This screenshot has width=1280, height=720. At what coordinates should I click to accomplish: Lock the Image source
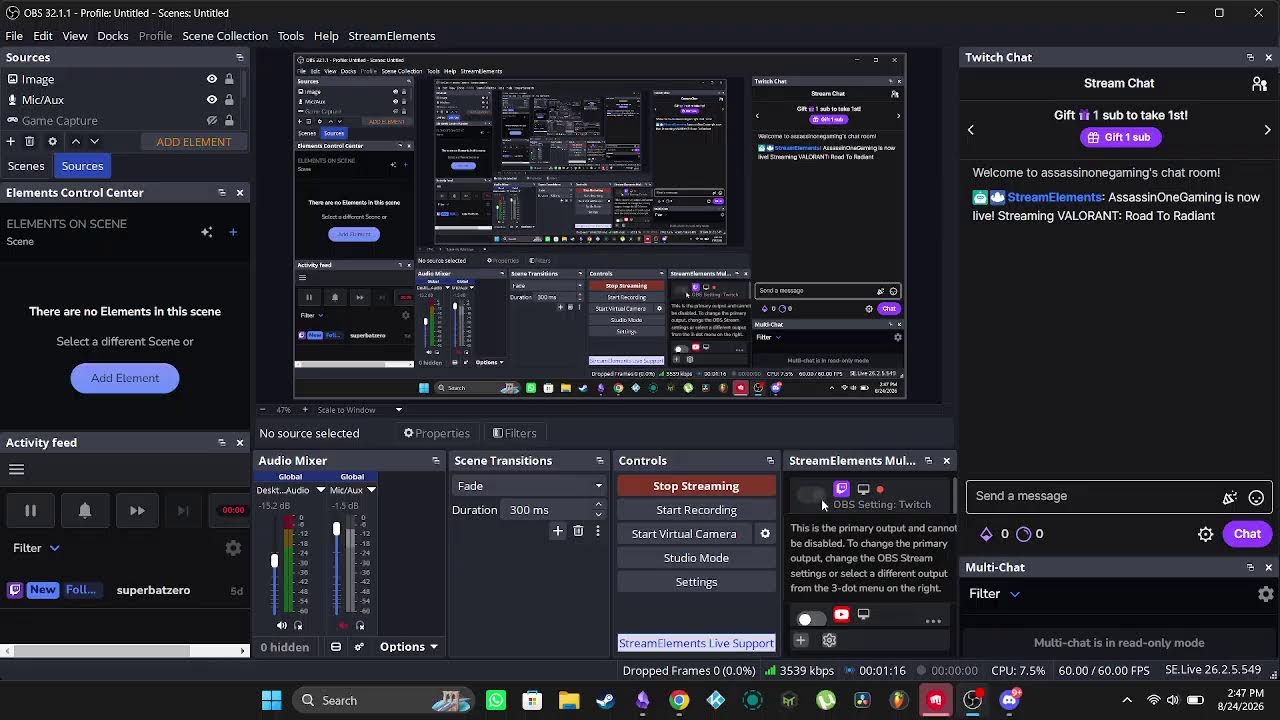click(229, 79)
